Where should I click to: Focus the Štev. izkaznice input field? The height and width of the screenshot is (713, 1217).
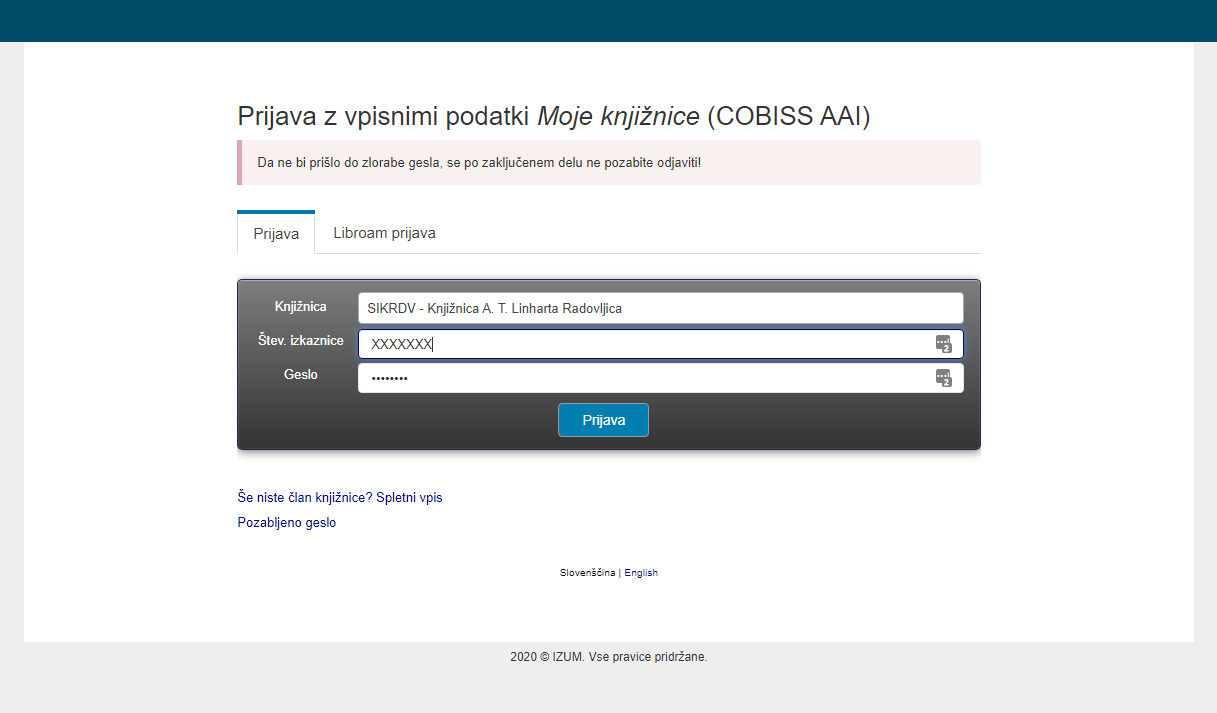tap(661, 344)
